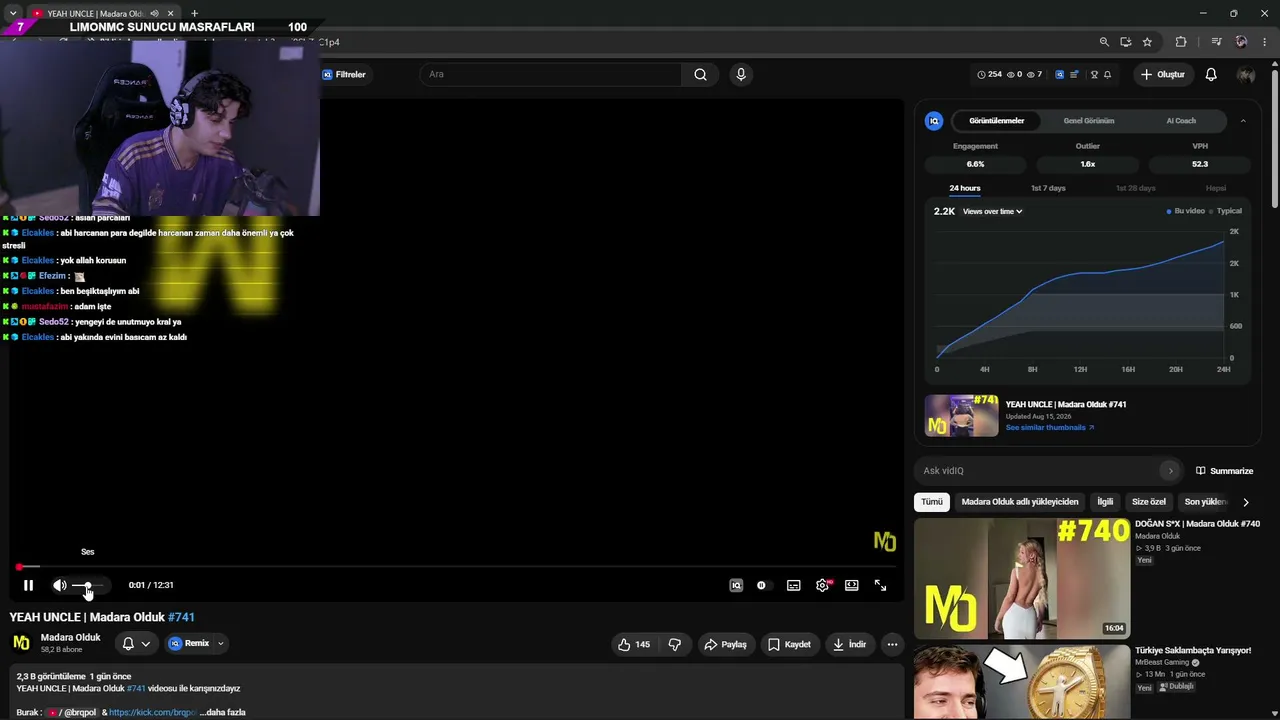
Task: Click the #741 hashtag in video title
Action: click(x=181, y=617)
